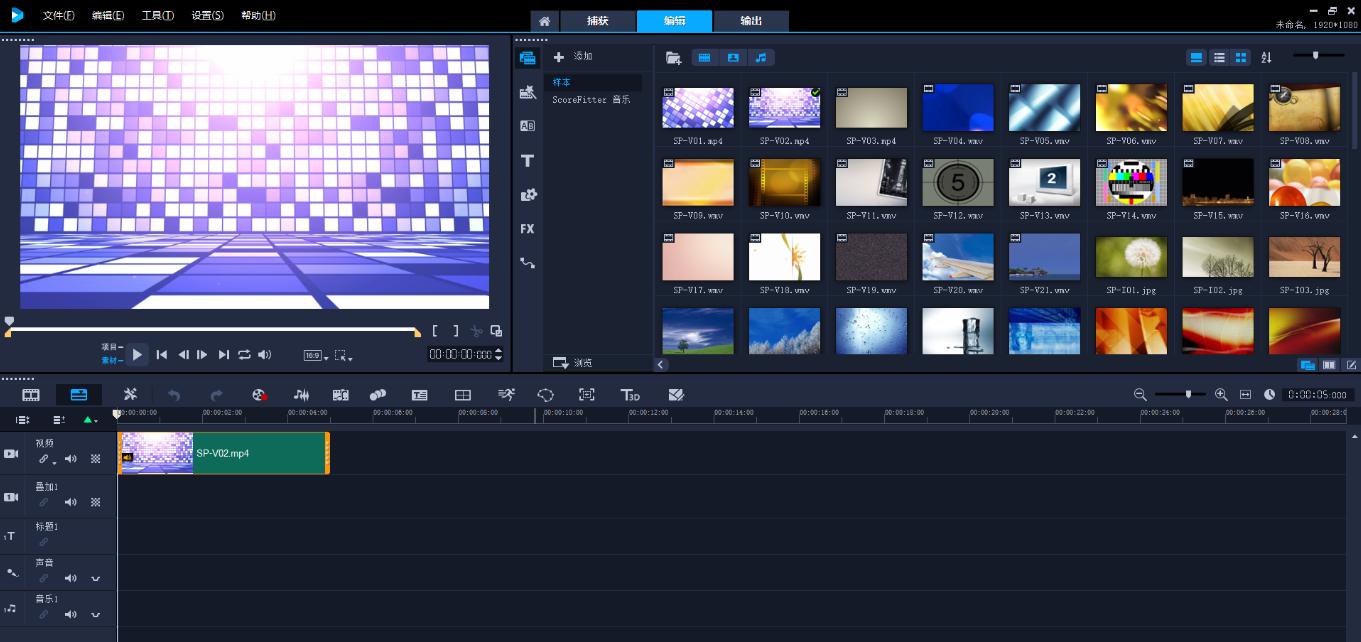This screenshot has height=642, width=1361.
Task: Open the 3D title editor tool
Action: pyautogui.click(x=629, y=395)
